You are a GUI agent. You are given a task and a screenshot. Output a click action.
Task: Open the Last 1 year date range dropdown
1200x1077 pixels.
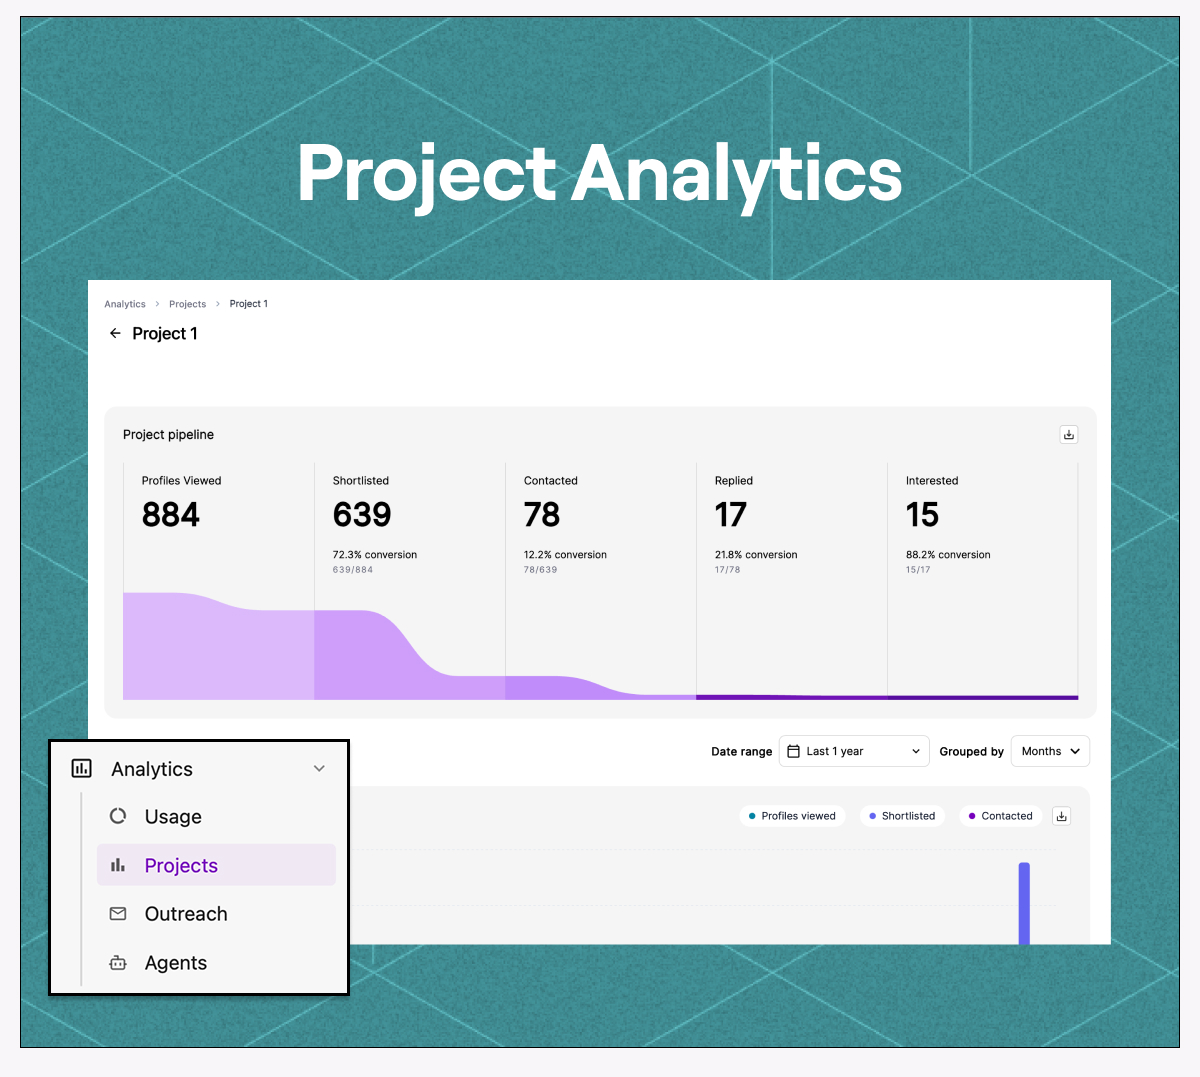(x=854, y=751)
